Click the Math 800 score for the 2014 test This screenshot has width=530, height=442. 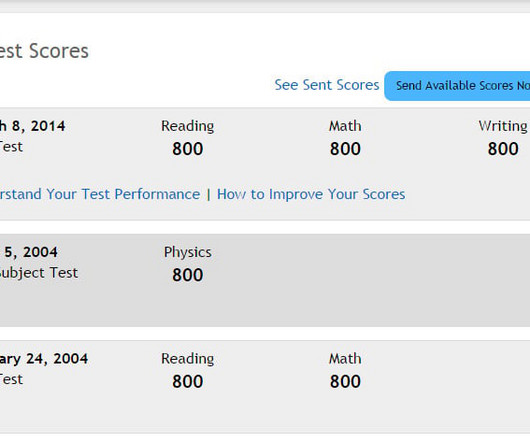coord(345,149)
